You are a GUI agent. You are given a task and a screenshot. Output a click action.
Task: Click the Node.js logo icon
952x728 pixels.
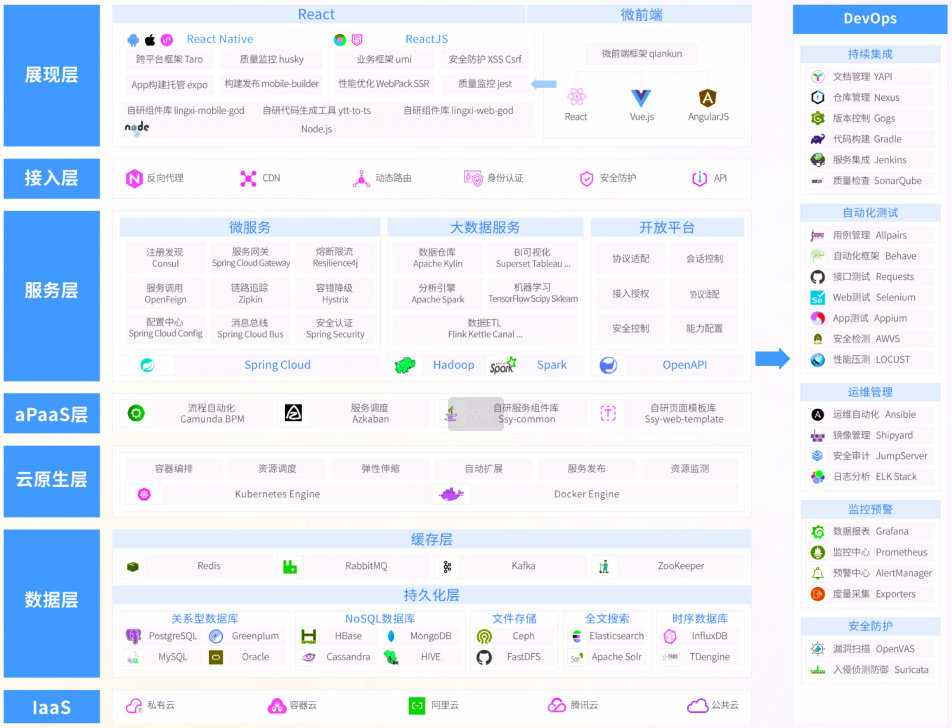tap(137, 128)
